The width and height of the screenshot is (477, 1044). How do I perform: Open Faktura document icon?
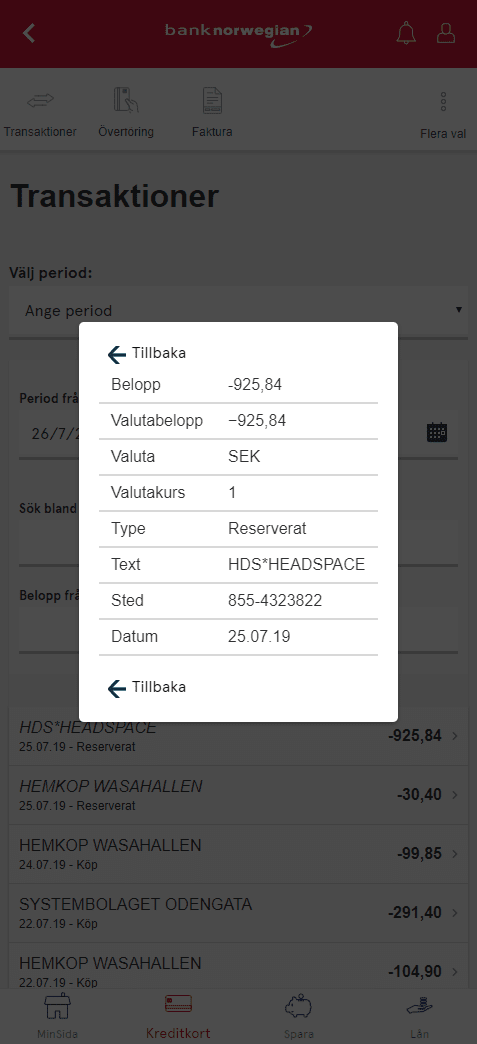(x=212, y=100)
